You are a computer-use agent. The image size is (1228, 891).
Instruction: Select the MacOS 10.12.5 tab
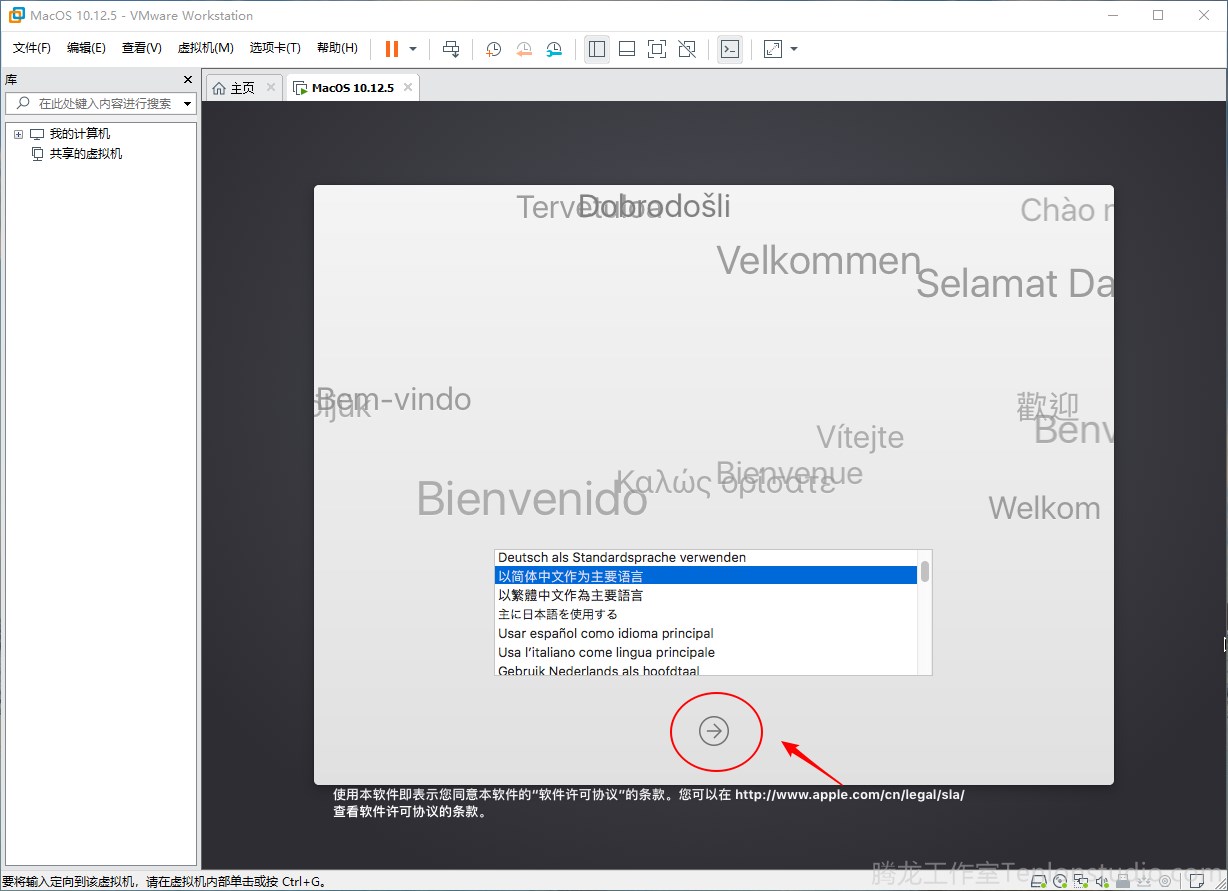click(353, 88)
